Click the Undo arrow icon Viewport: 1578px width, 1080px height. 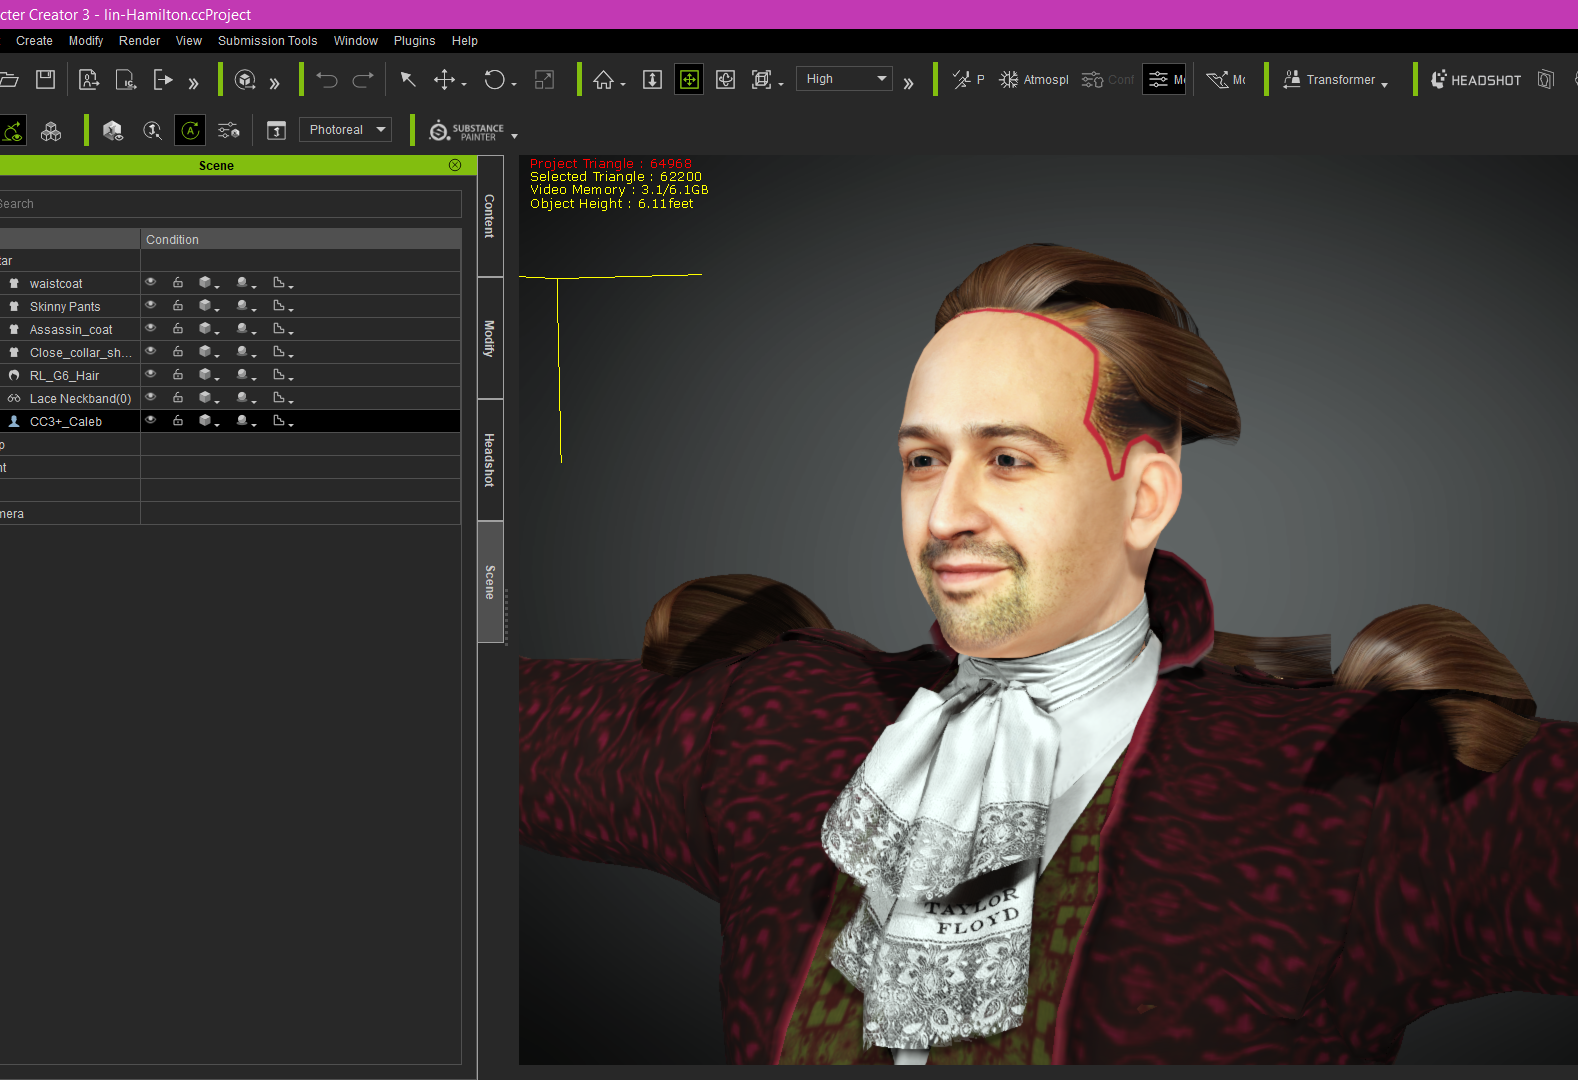(x=327, y=80)
